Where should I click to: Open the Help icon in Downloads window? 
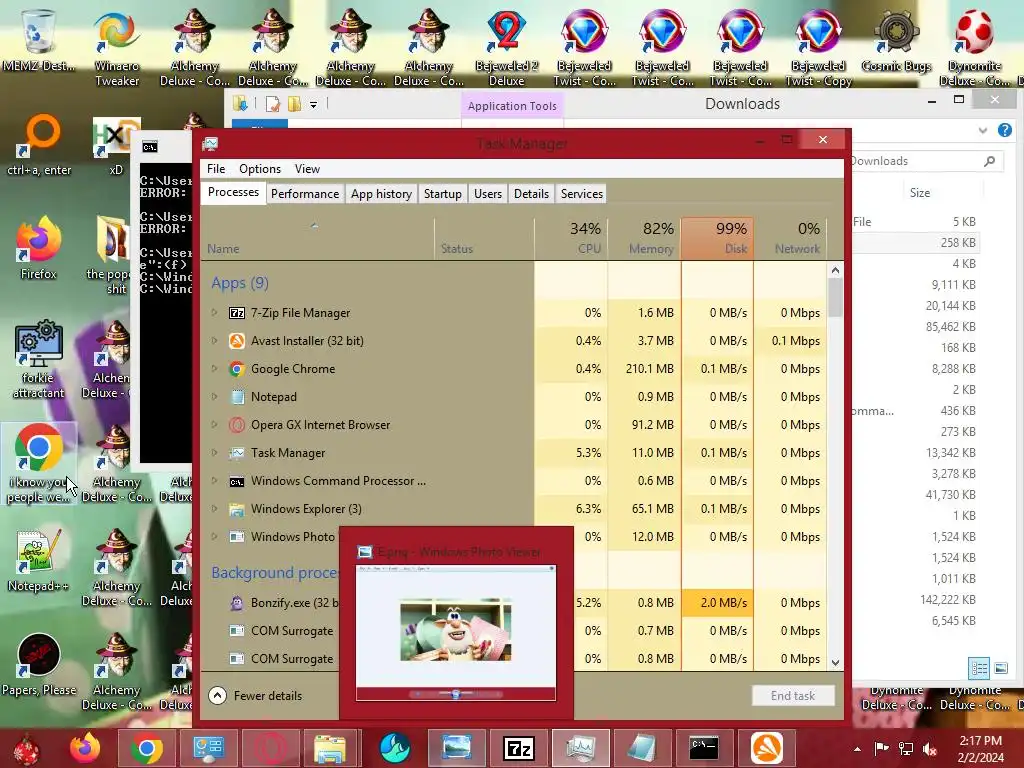[x=1005, y=130]
